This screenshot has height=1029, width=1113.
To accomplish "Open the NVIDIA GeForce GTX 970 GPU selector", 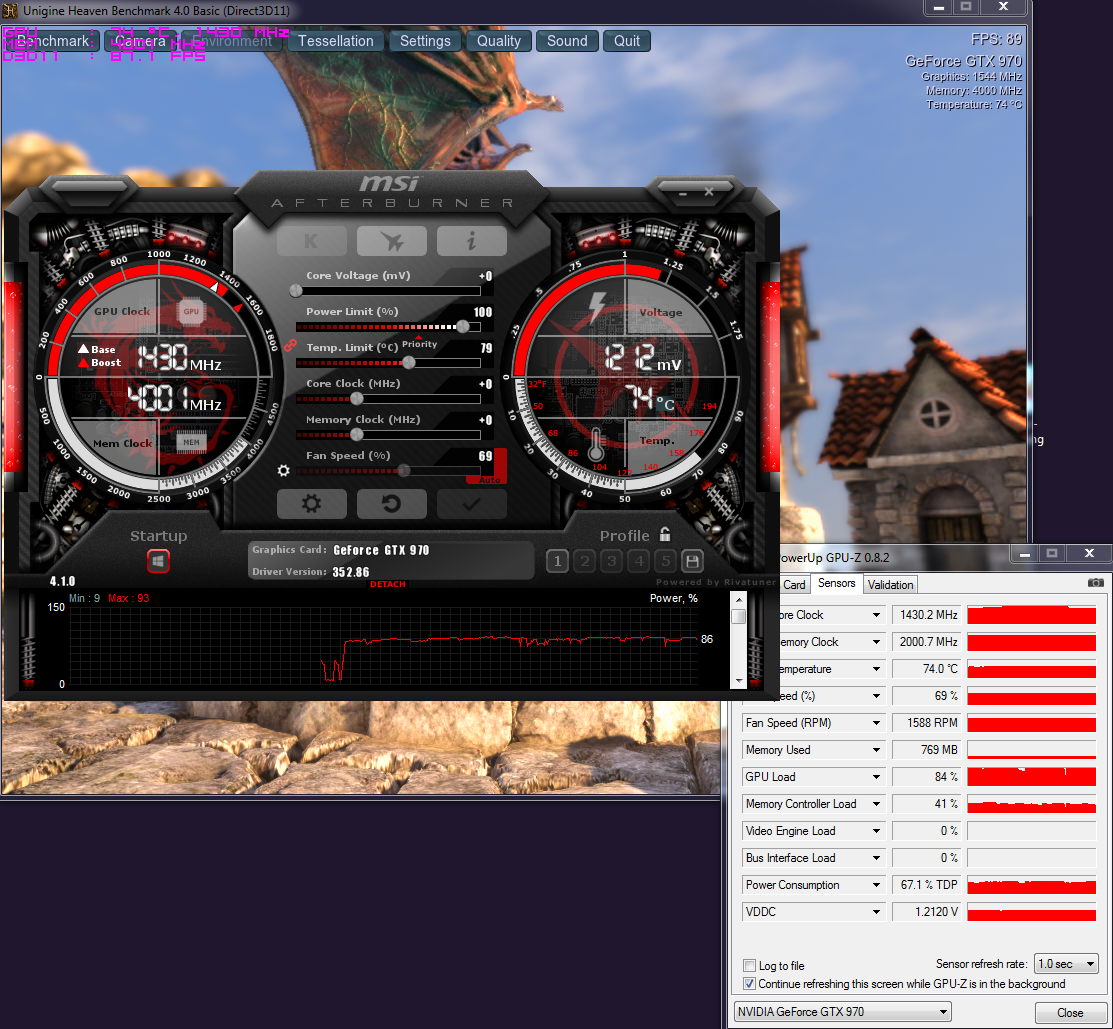I will 843,1012.
